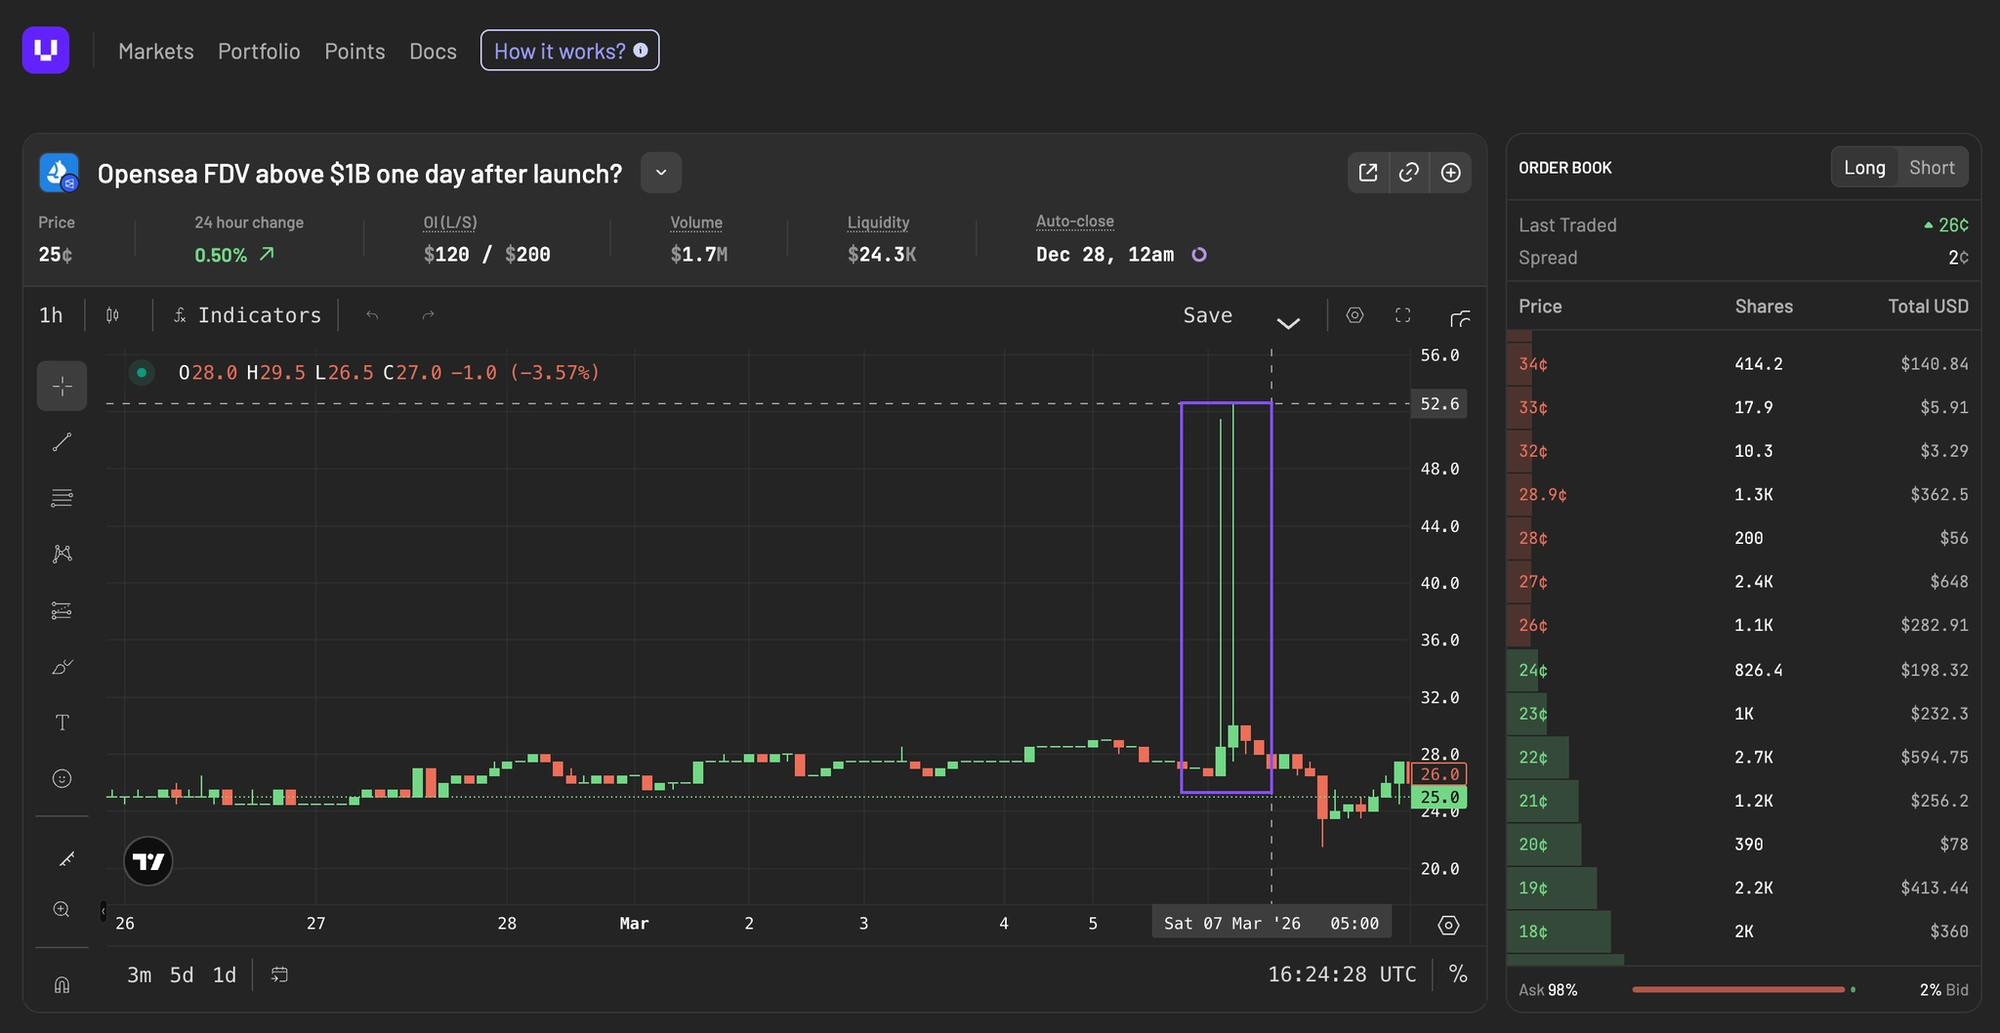Select the 5d date range

tap(182, 975)
